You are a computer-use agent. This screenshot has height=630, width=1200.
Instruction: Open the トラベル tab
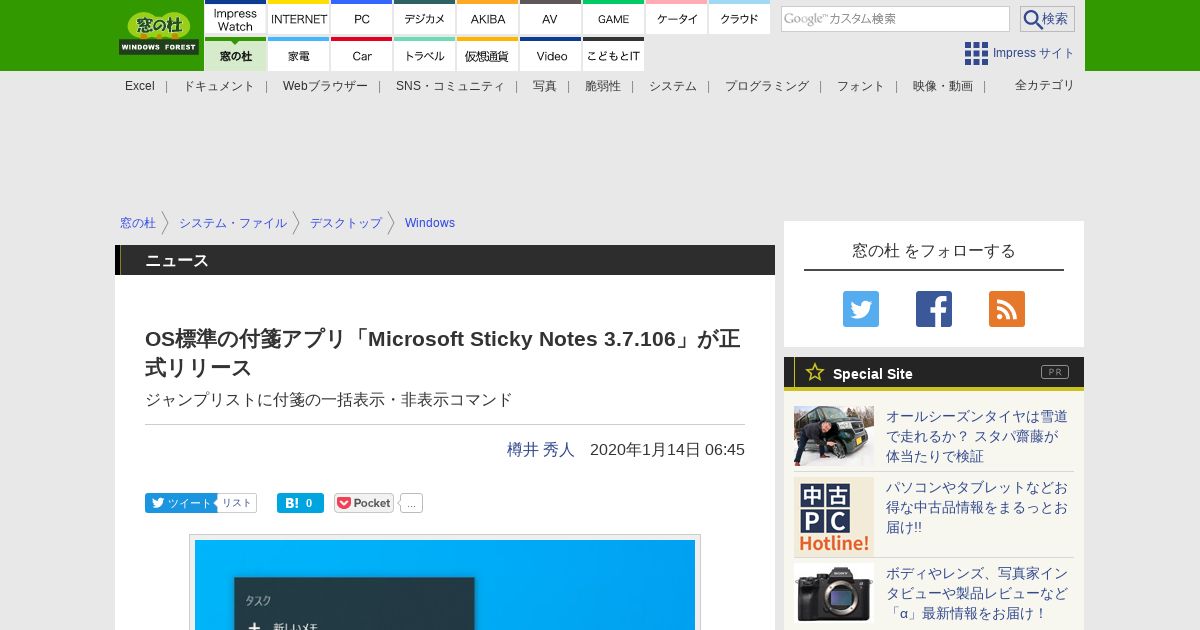[x=425, y=55]
